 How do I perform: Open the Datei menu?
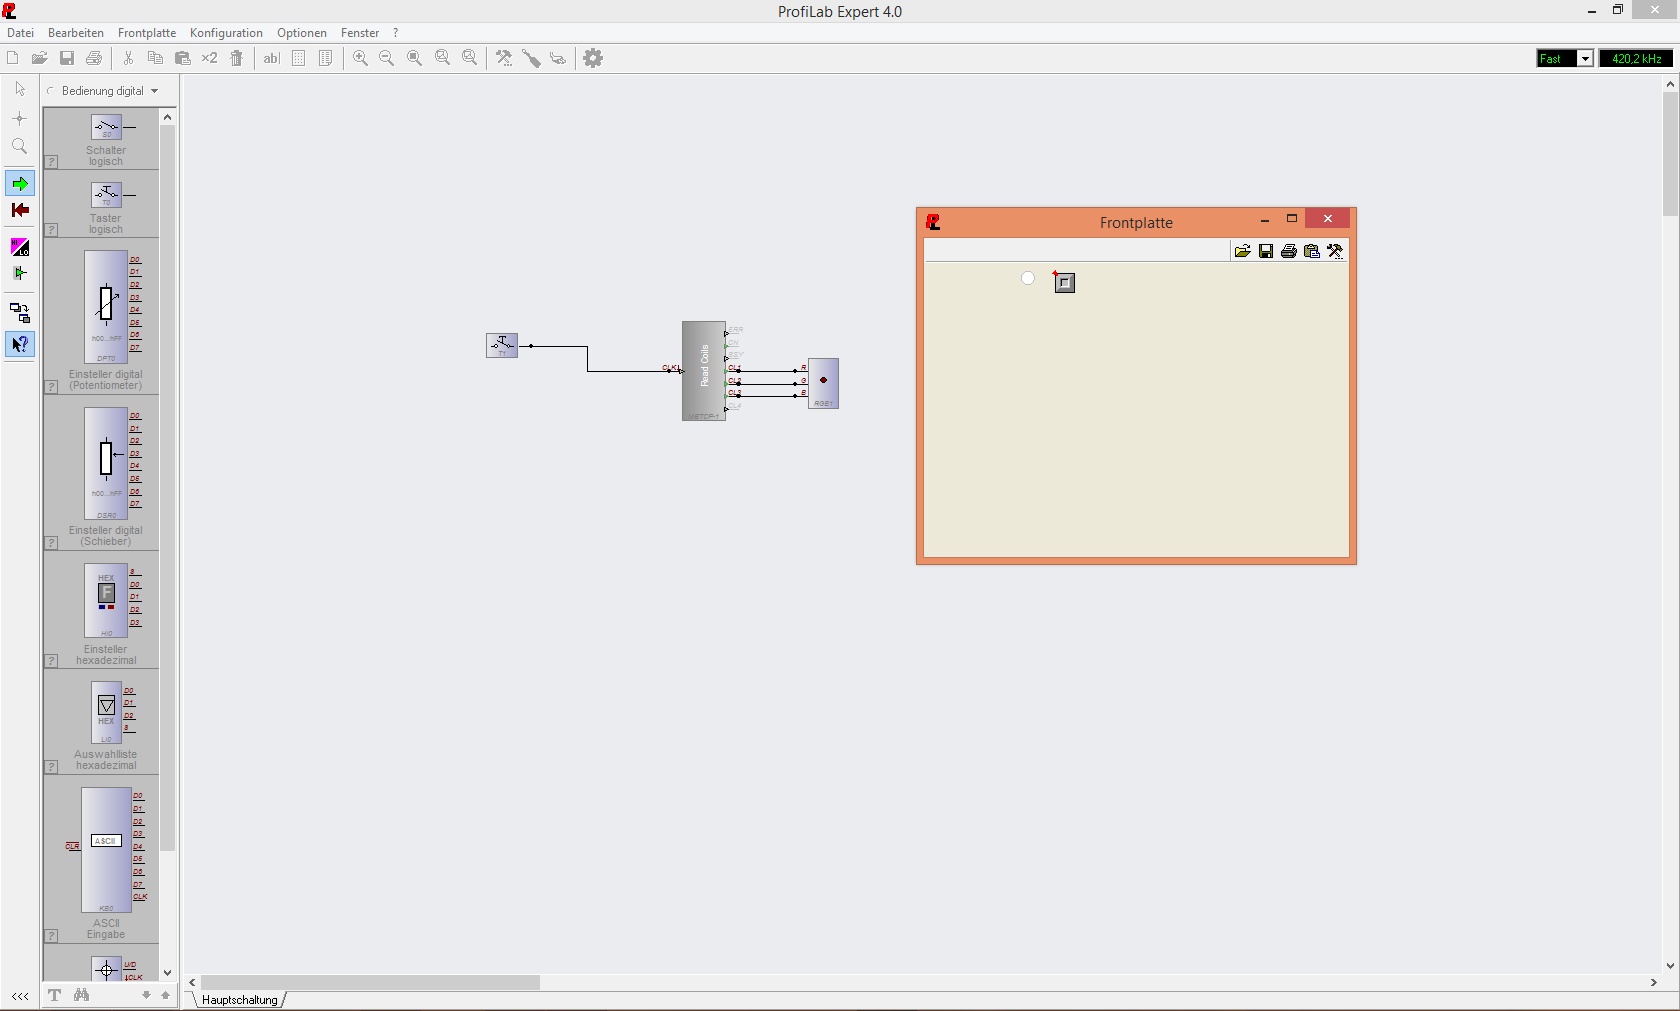pos(20,33)
